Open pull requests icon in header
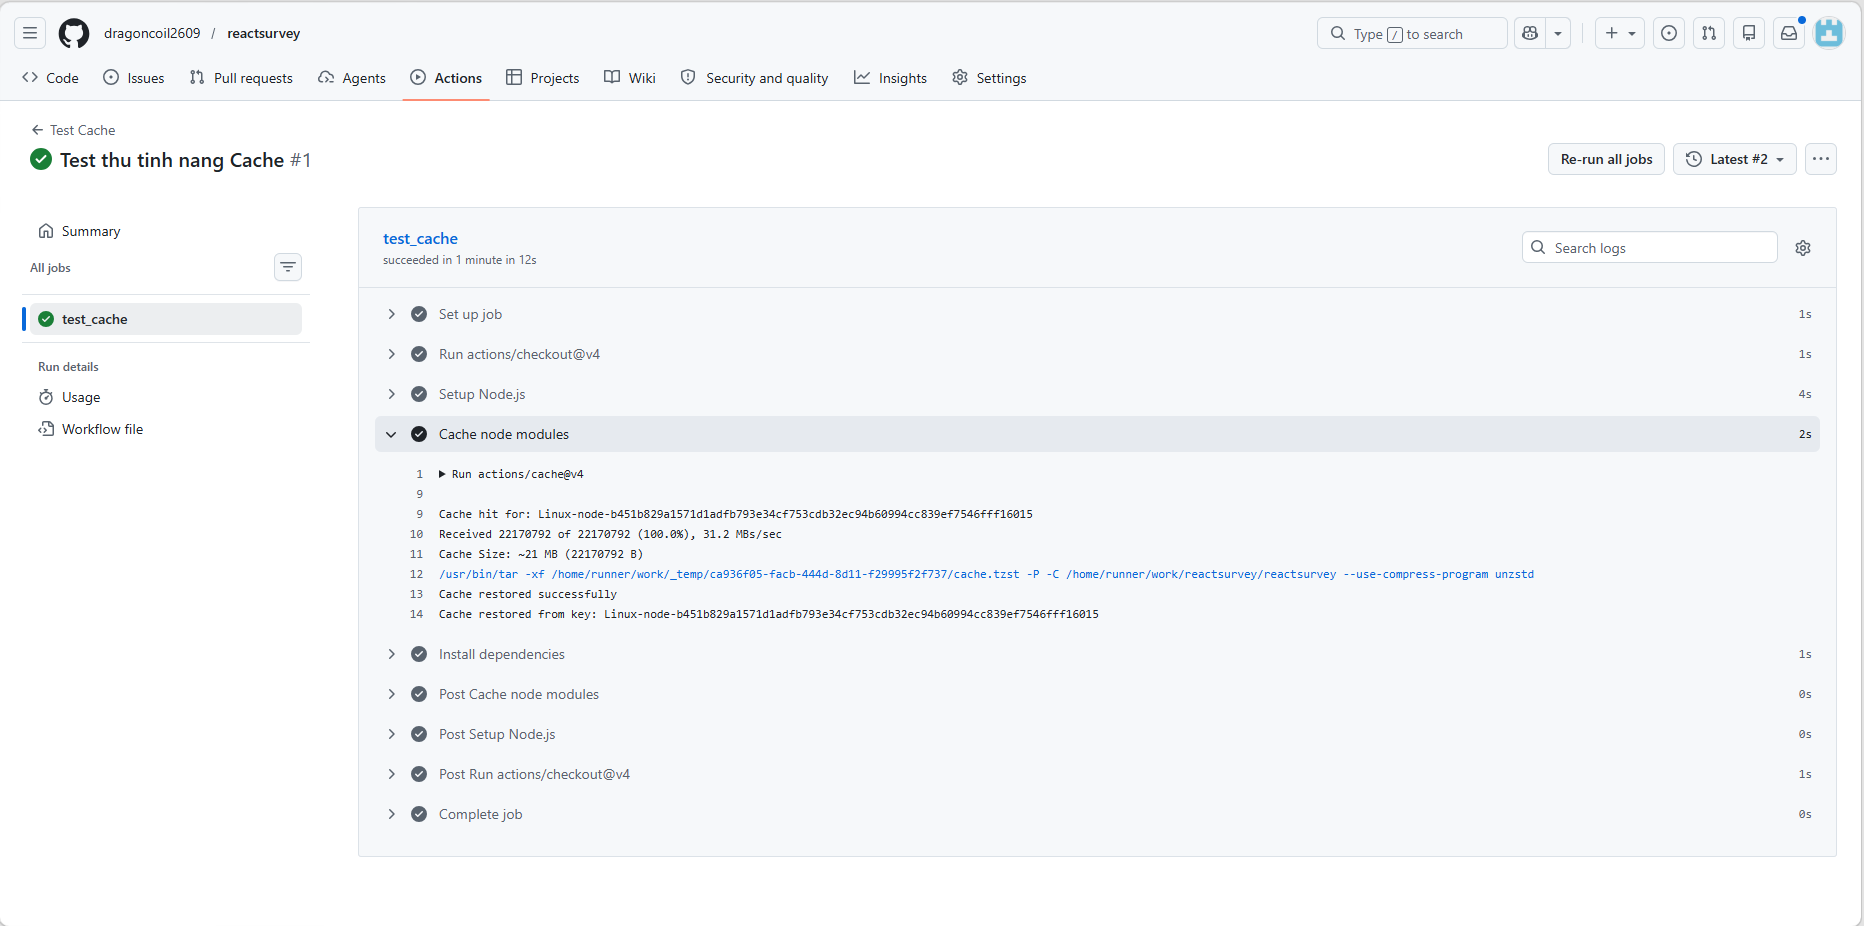This screenshot has width=1864, height=926. pyautogui.click(x=1709, y=33)
